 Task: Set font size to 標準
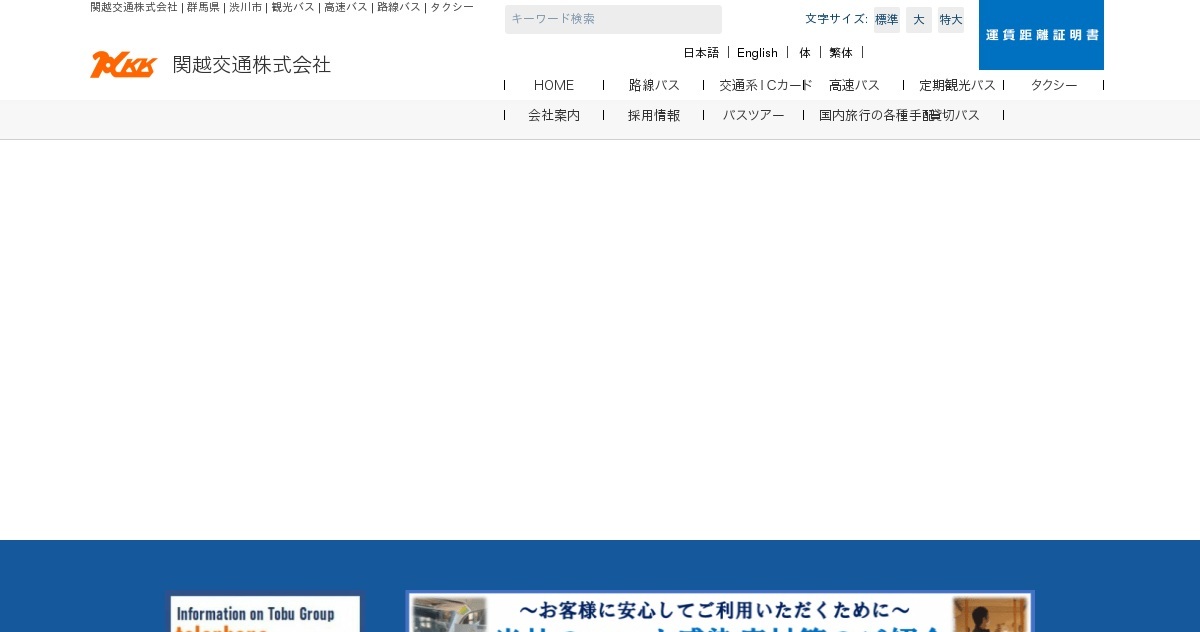pos(886,20)
